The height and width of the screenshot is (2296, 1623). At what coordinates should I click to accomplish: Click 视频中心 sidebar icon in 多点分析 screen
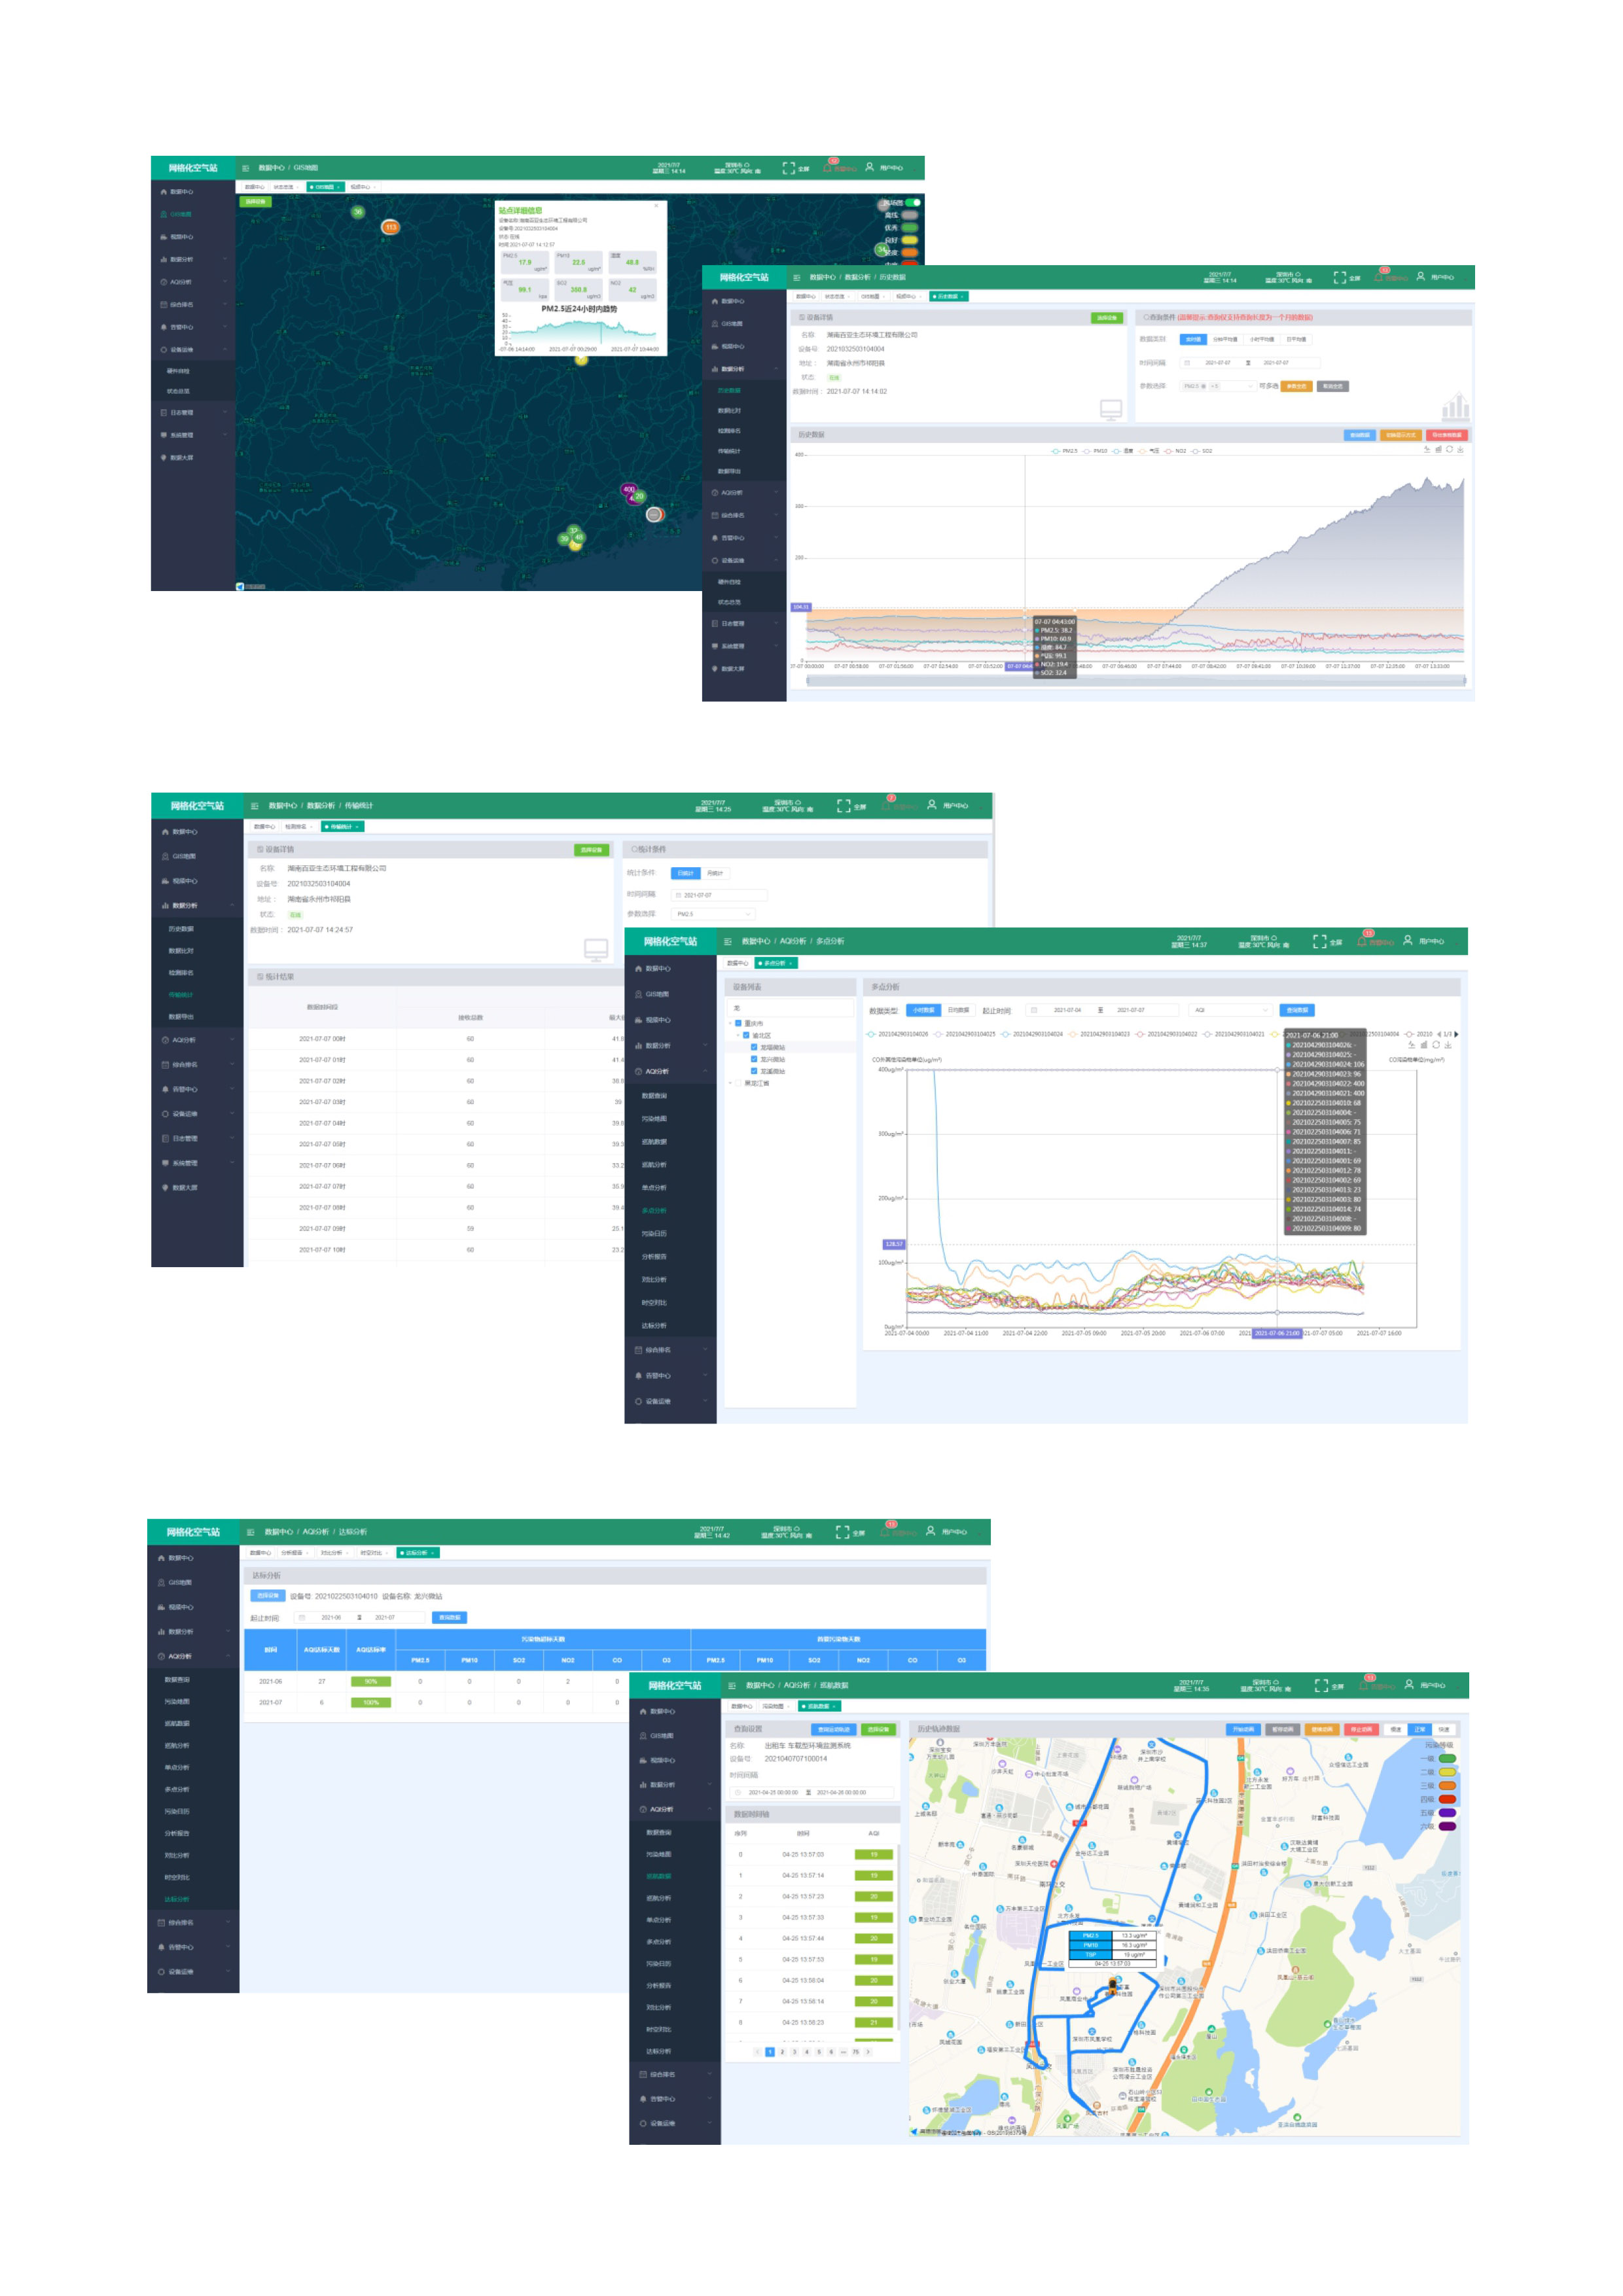pyautogui.click(x=638, y=1020)
